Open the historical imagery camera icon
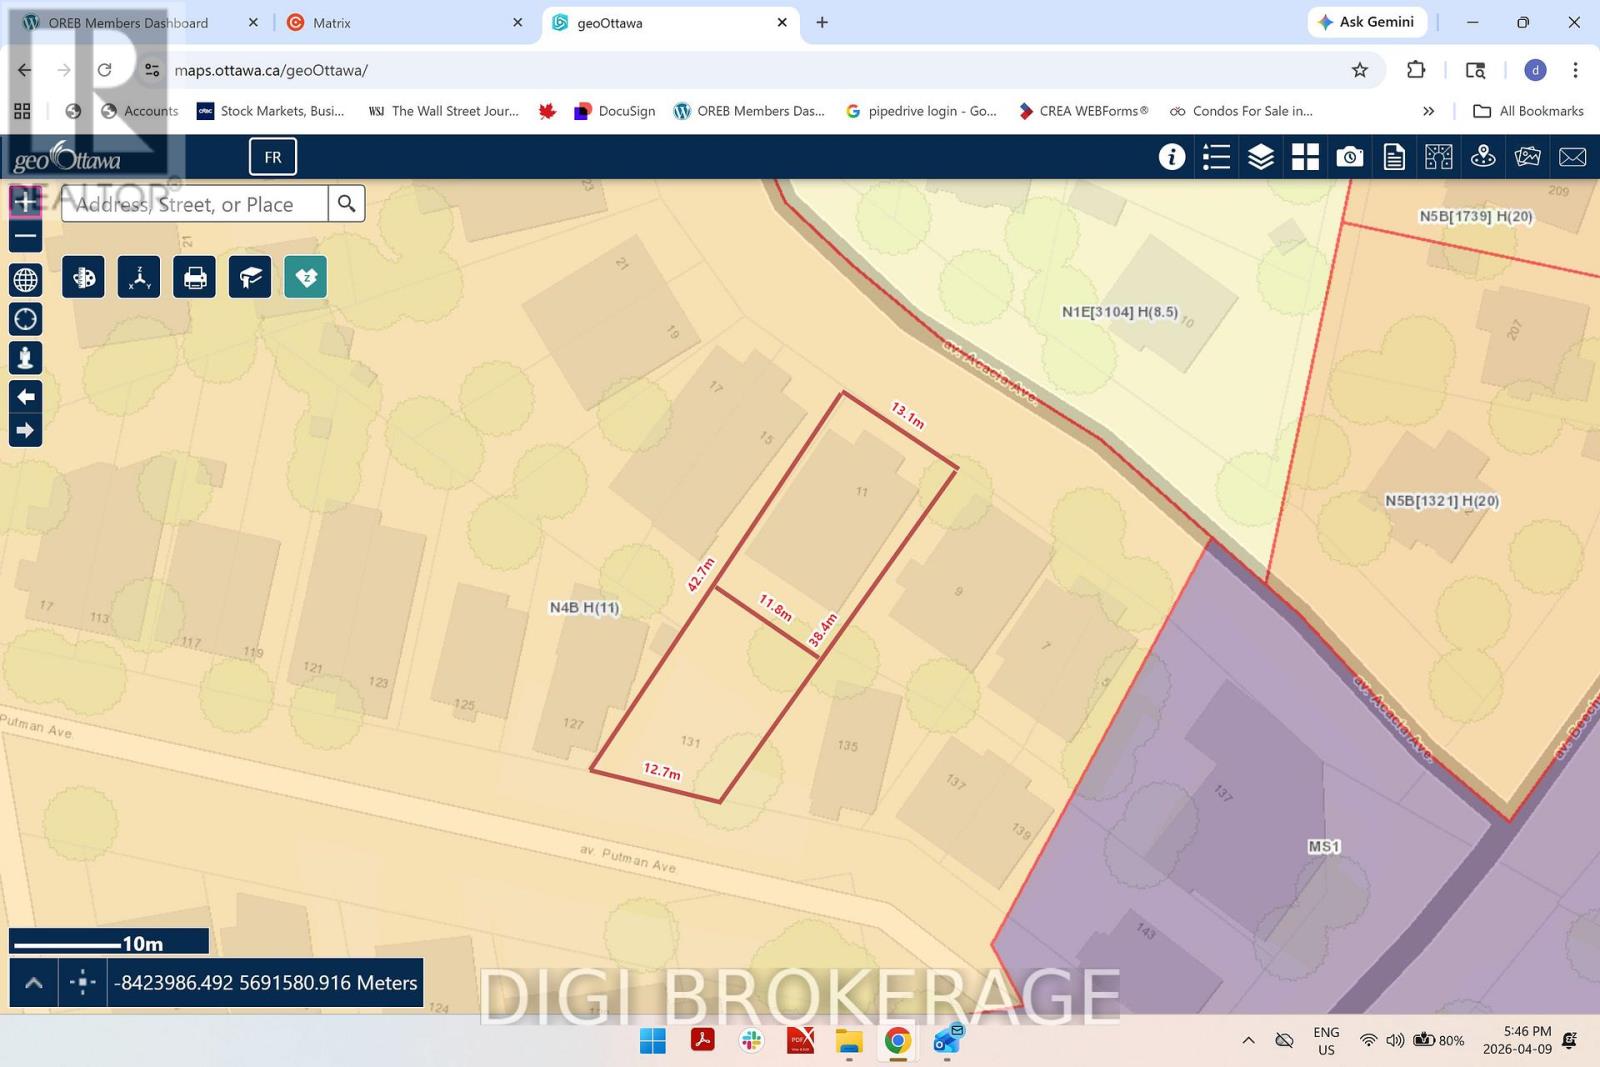The image size is (1600, 1067). 1350,157
